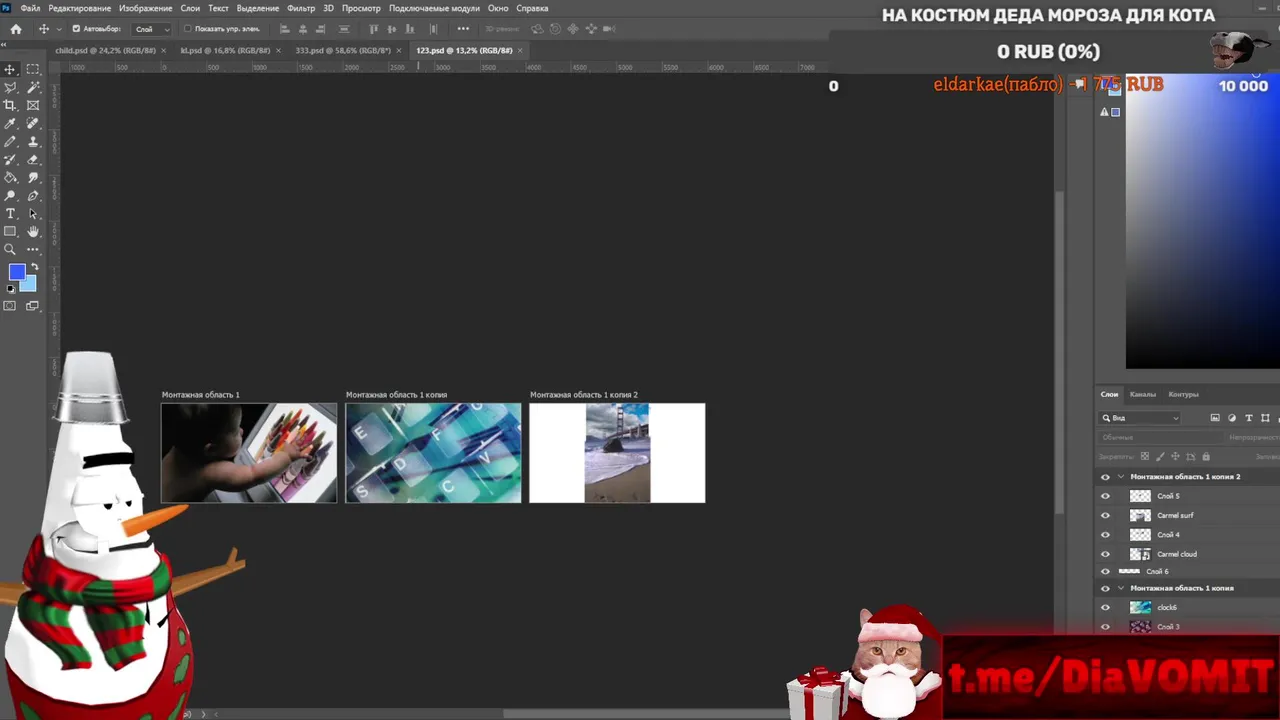
Task: Open the Подключаемые модули menu
Action: point(434,8)
